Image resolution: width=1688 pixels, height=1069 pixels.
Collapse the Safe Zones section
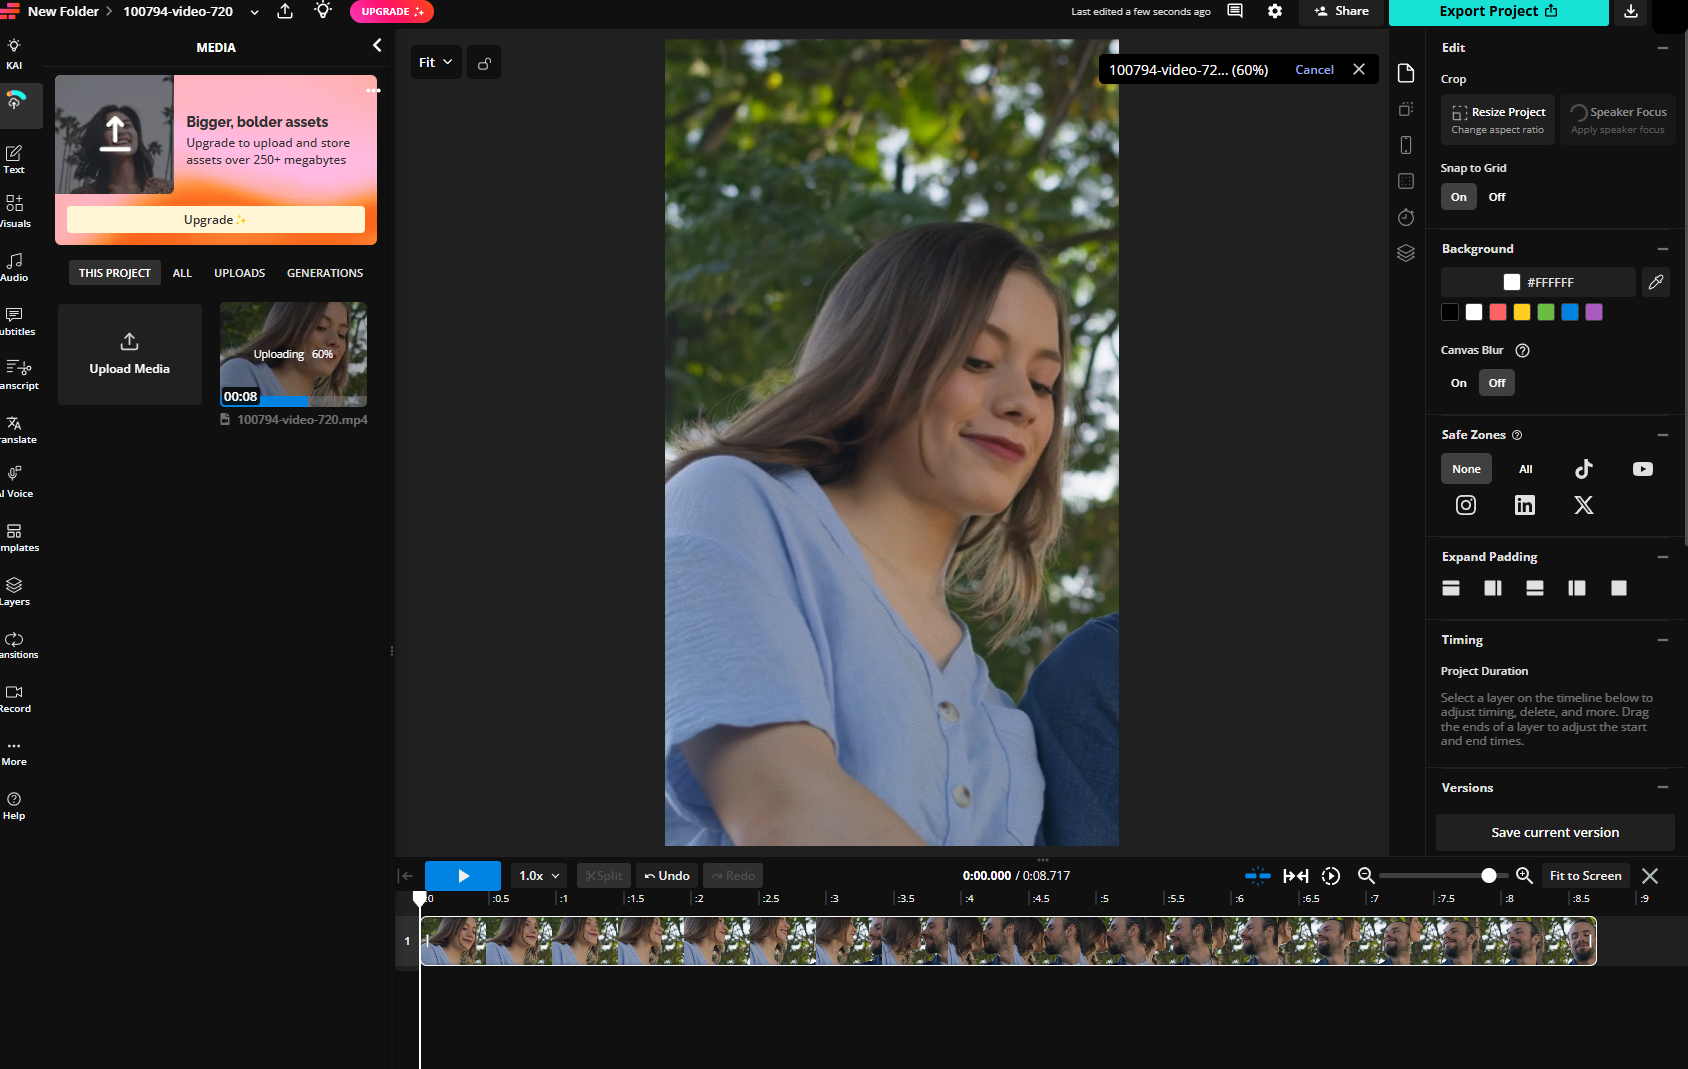pyautogui.click(x=1663, y=435)
